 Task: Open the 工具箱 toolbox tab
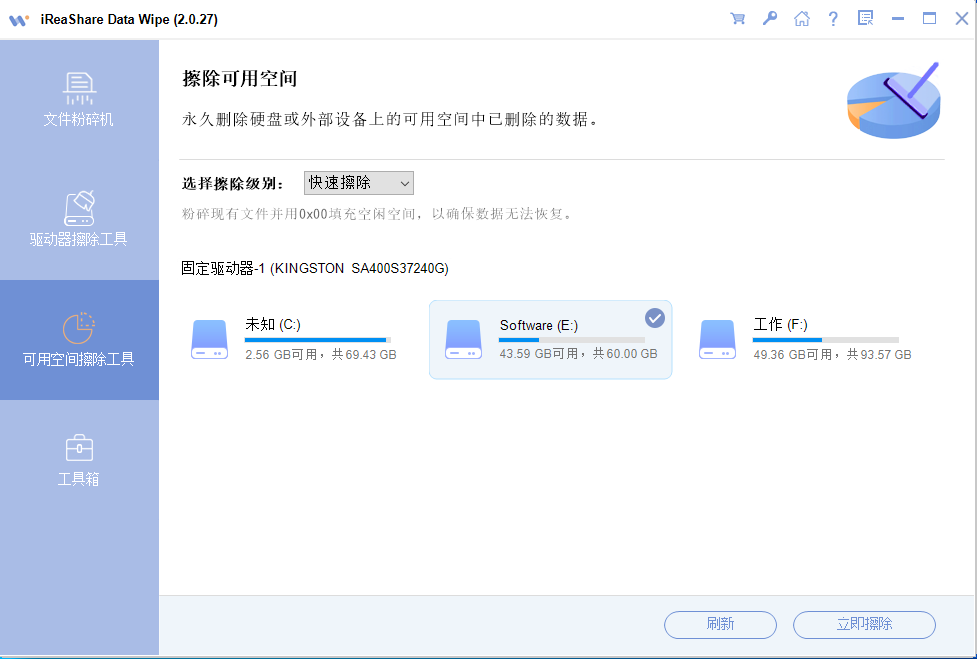click(79, 460)
